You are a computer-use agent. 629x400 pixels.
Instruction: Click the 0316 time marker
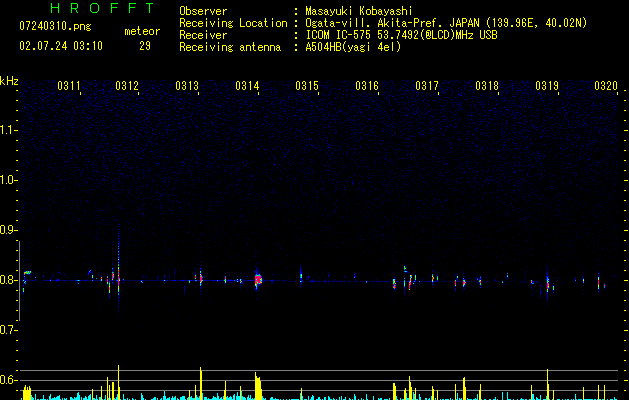[x=367, y=85]
